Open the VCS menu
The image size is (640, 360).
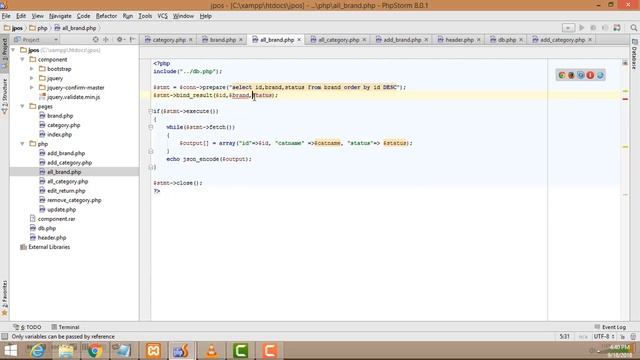162,16
